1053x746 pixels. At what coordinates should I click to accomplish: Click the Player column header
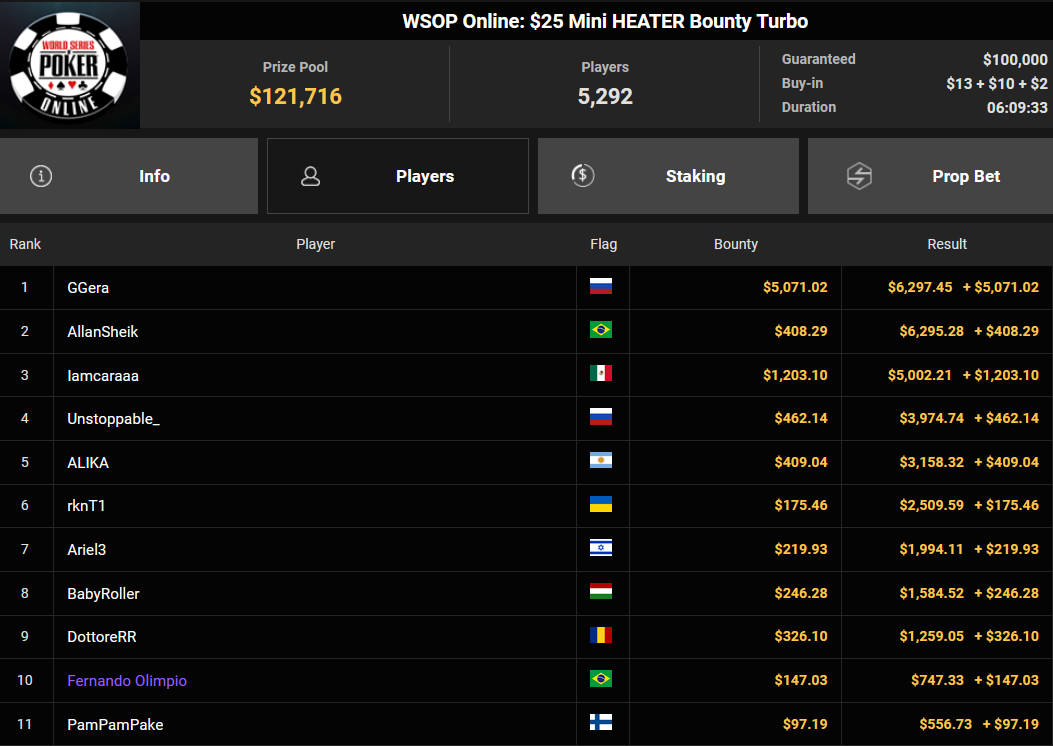(315, 244)
